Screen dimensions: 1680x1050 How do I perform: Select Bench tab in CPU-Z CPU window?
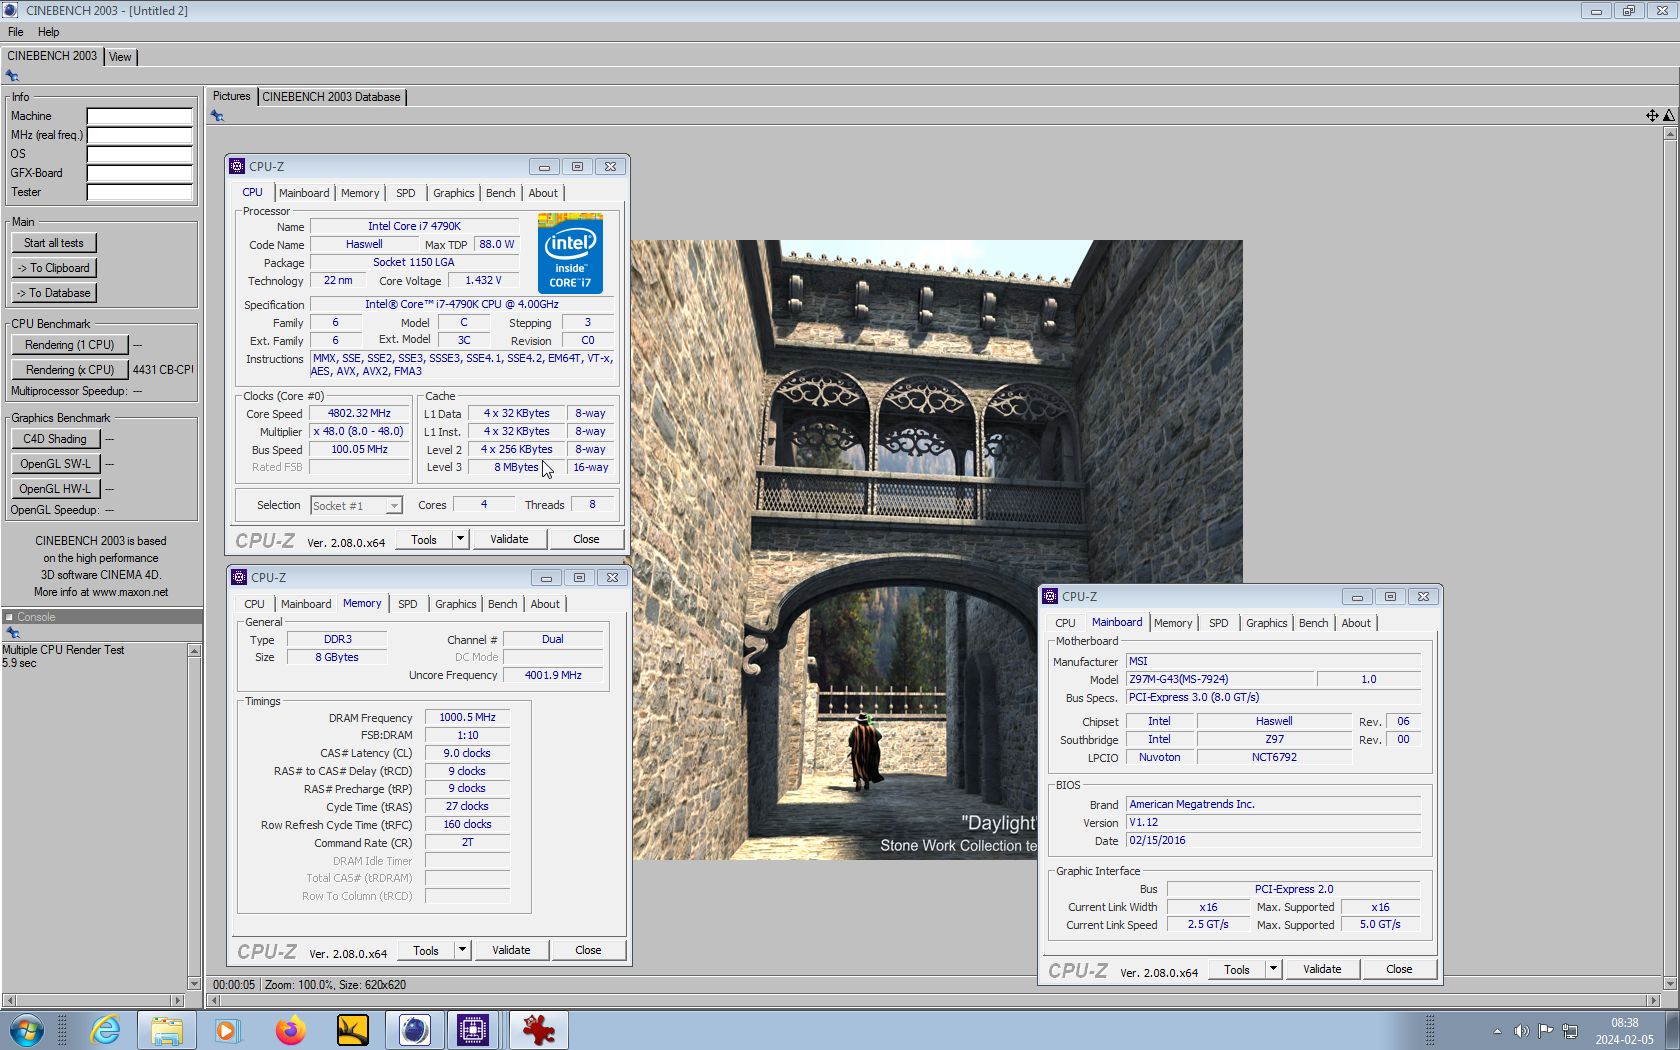pyautogui.click(x=500, y=193)
